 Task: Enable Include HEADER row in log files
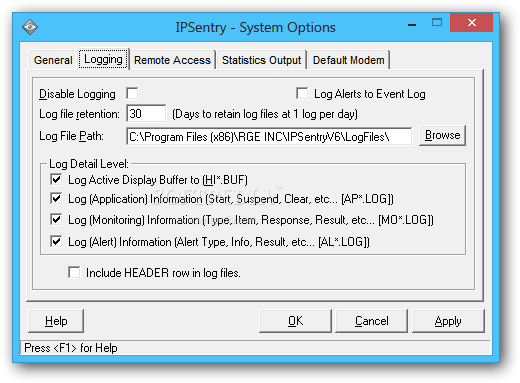pos(74,272)
